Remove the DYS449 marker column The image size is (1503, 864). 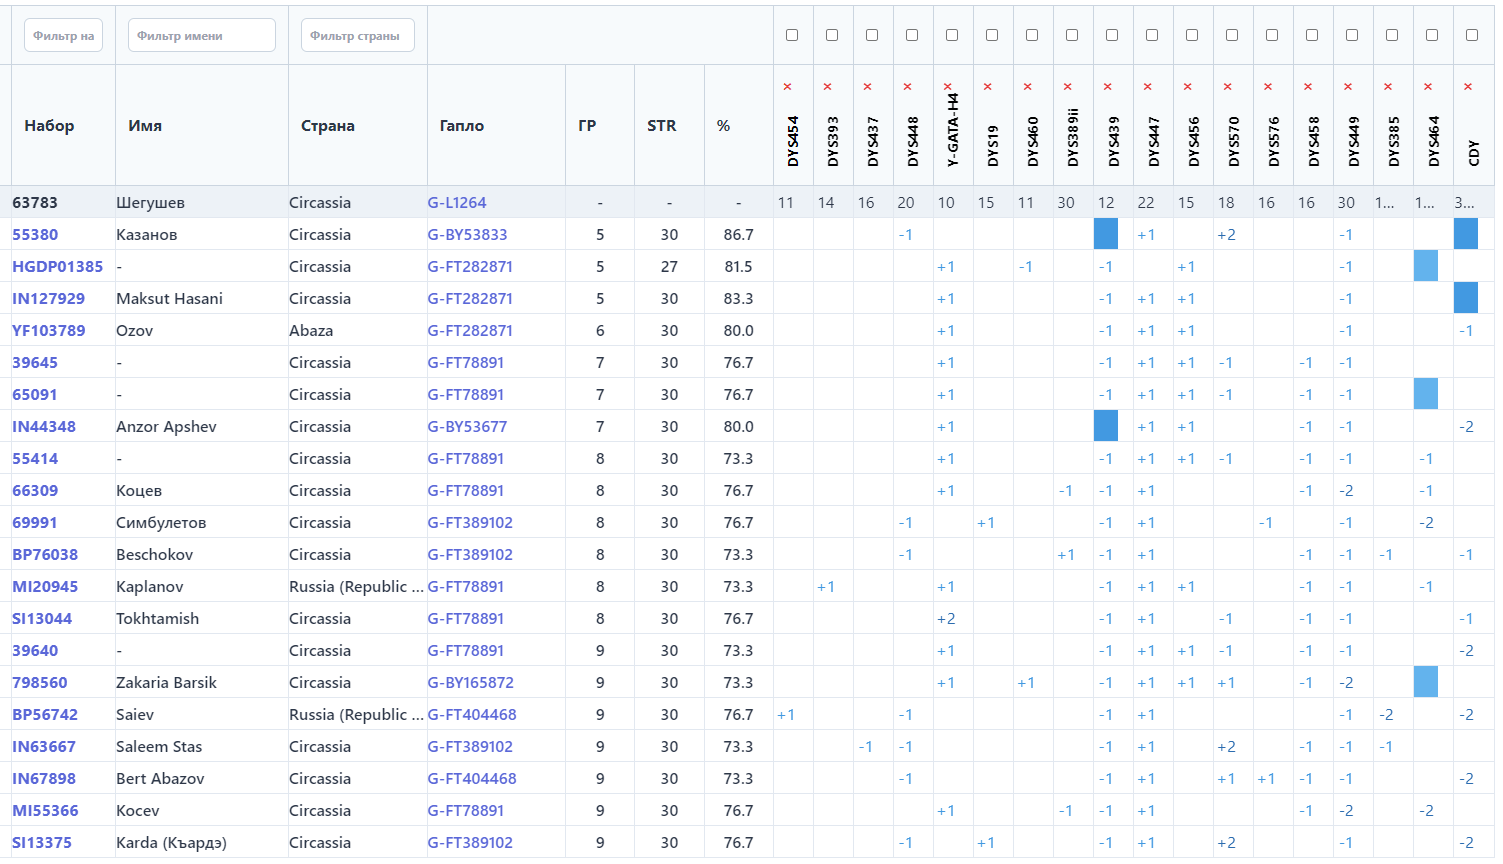1347,87
